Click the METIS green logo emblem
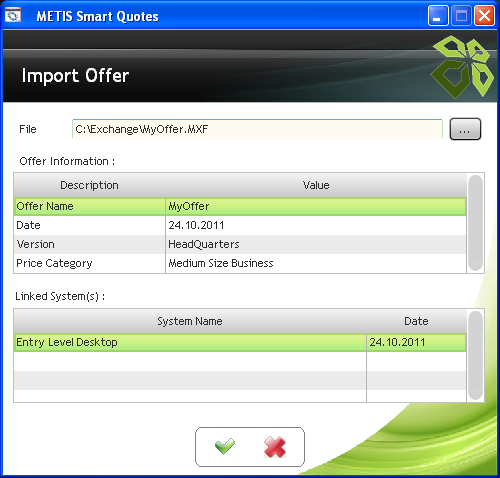500x478 pixels. [x=462, y=67]
